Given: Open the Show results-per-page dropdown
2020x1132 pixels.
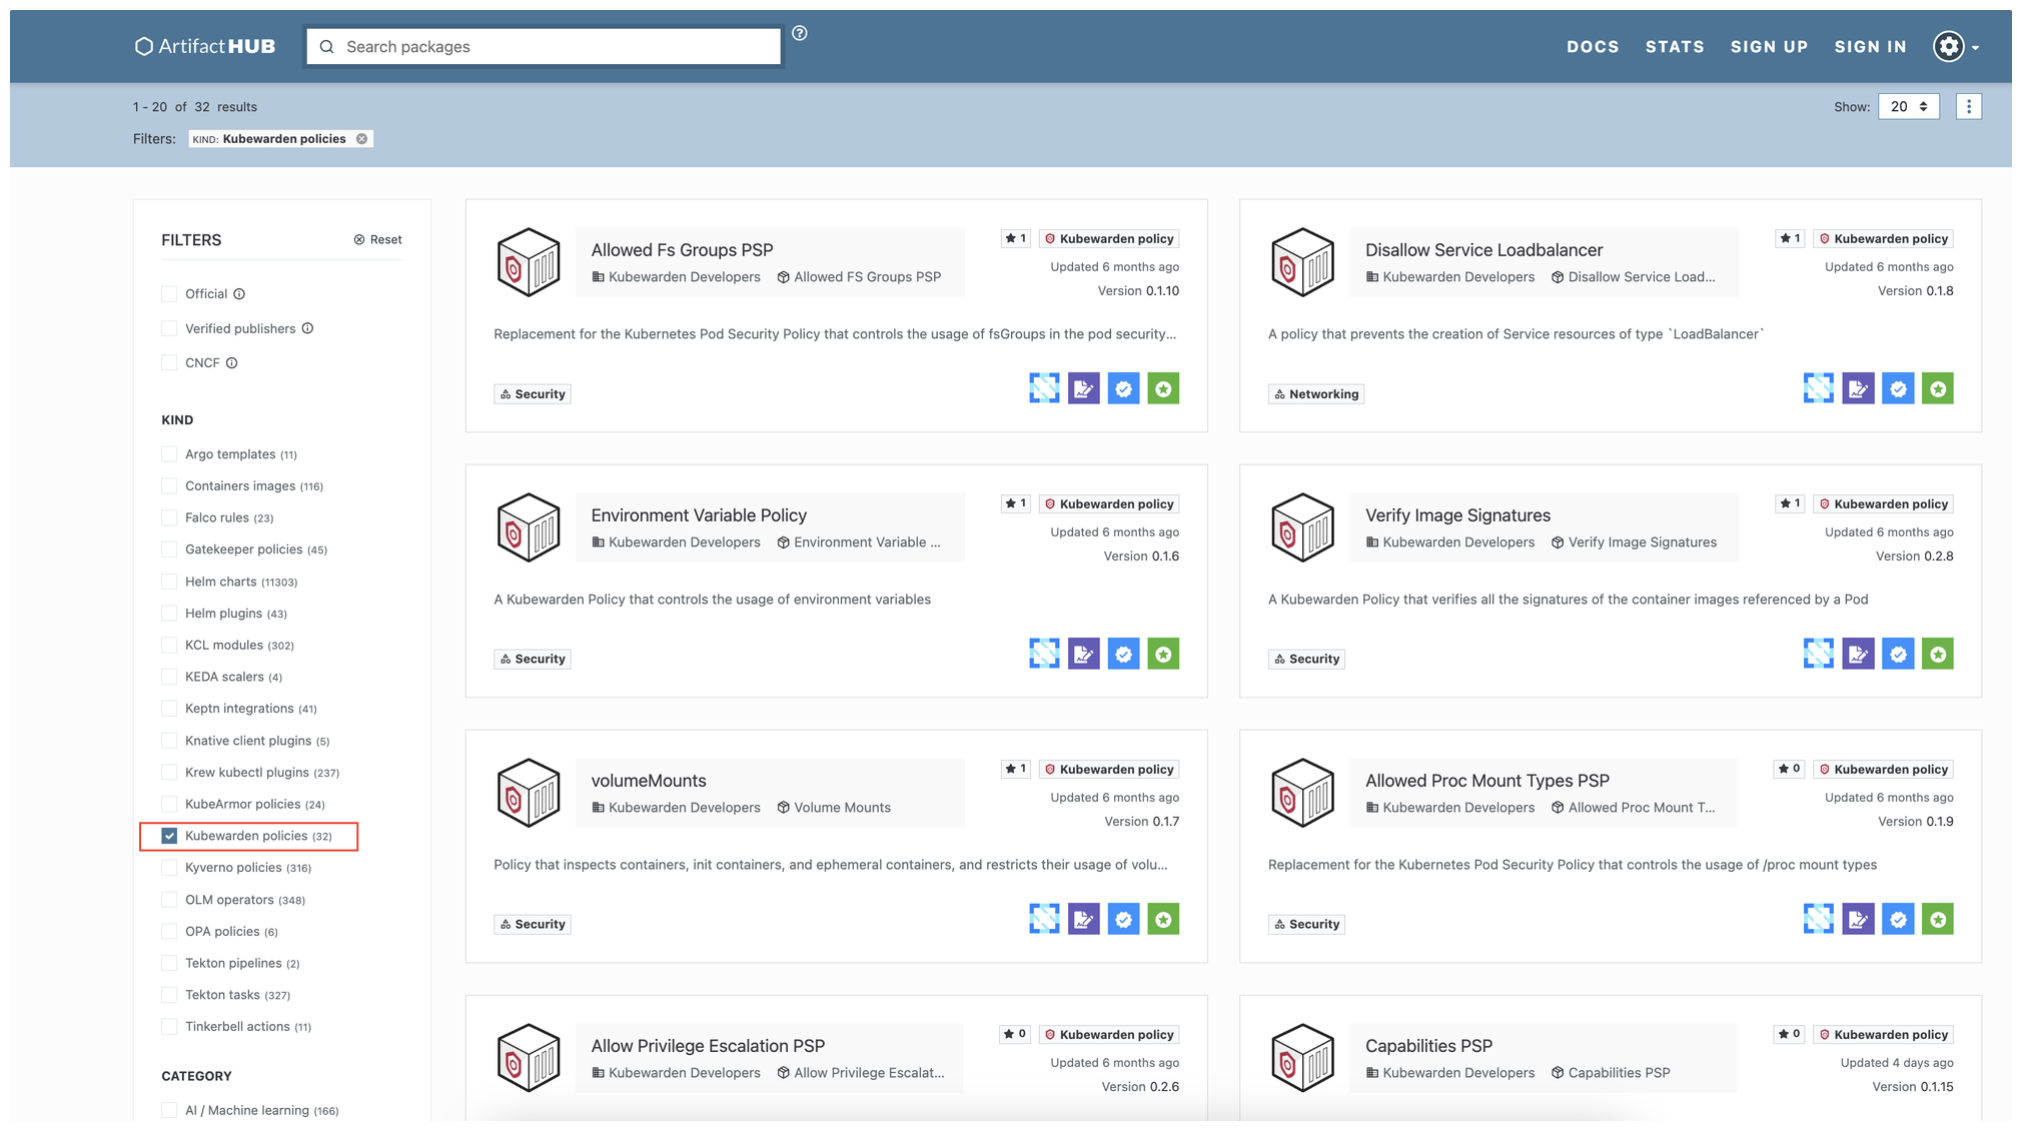Looking at the screenshot, I should click(1908, 106).
